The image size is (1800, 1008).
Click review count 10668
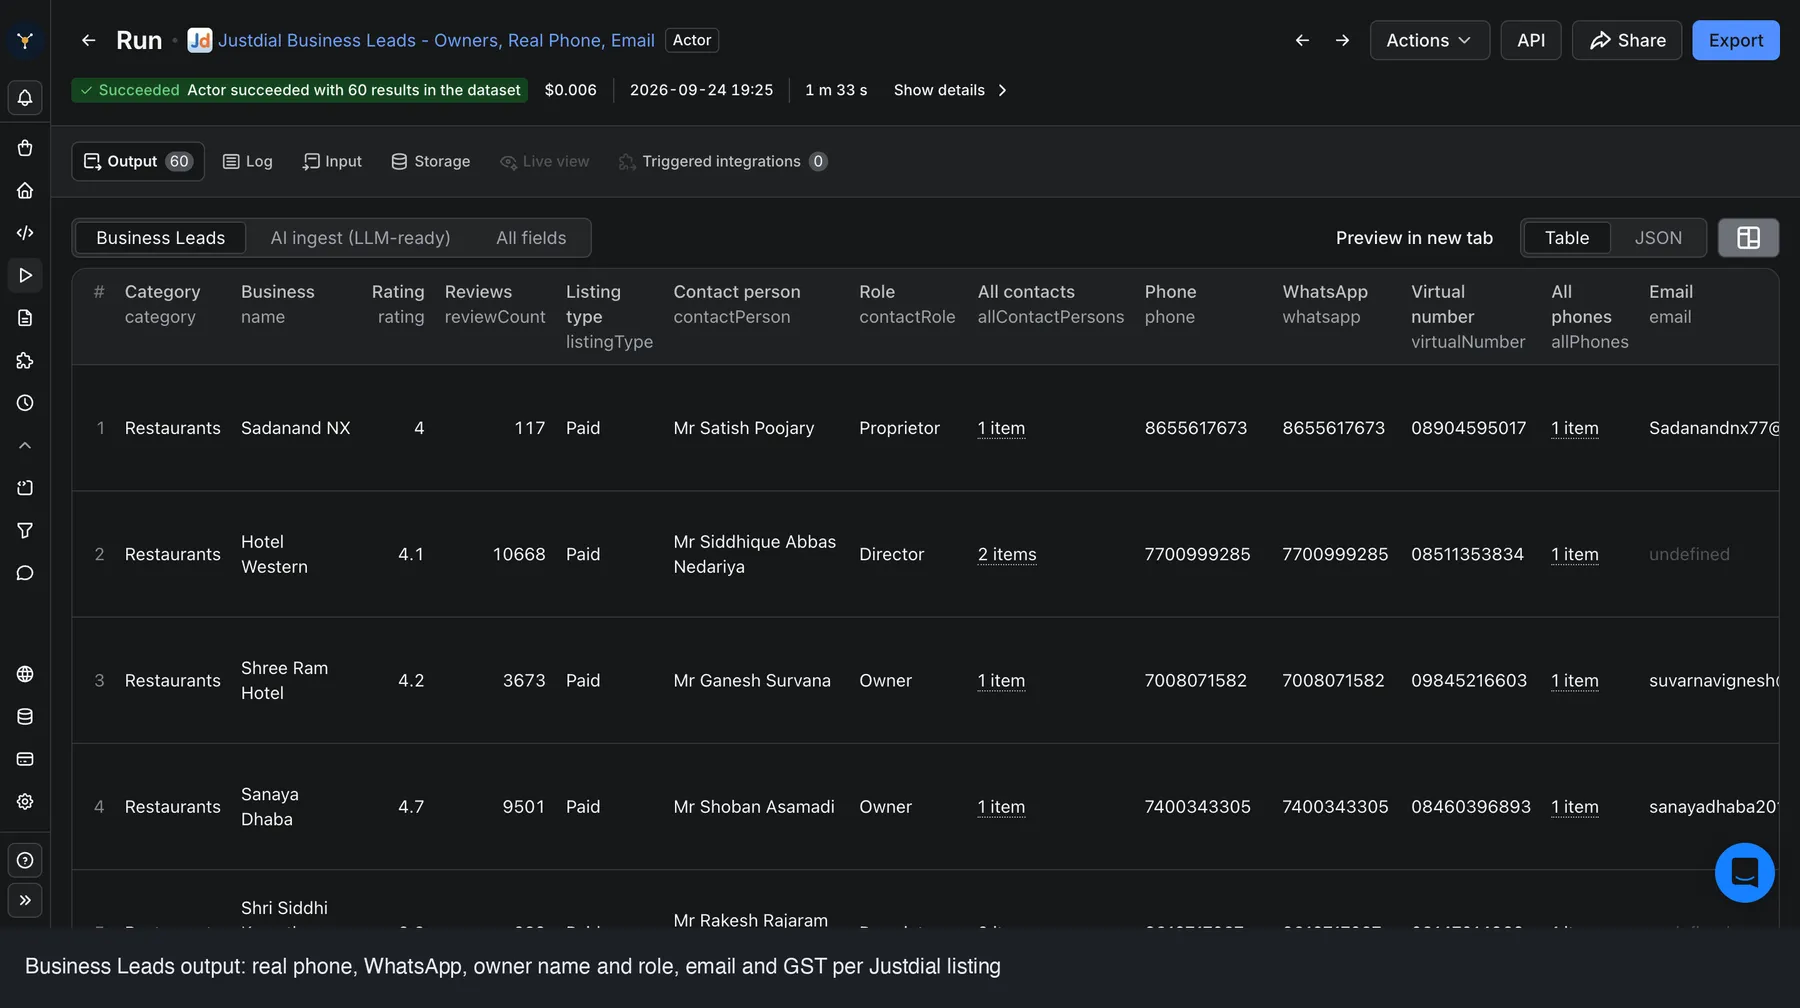point(519,554)
